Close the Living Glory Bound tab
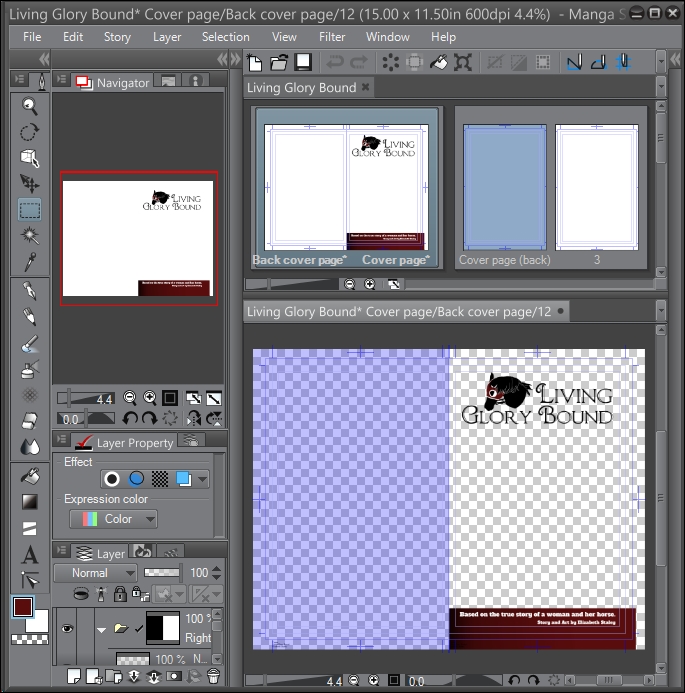Viewport: 685px width, 693px height. [365, 87]
